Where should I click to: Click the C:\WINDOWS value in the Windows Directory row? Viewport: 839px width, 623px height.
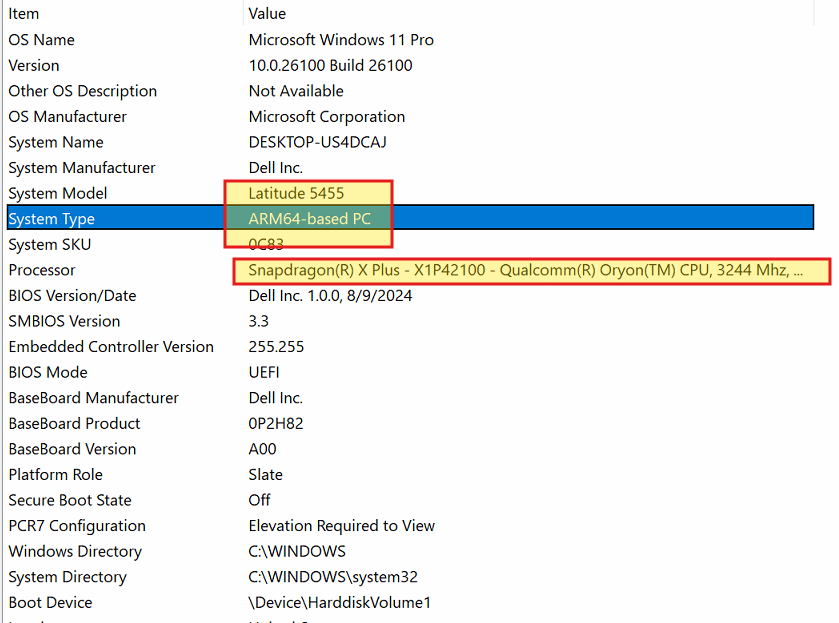tap(297, 552)
